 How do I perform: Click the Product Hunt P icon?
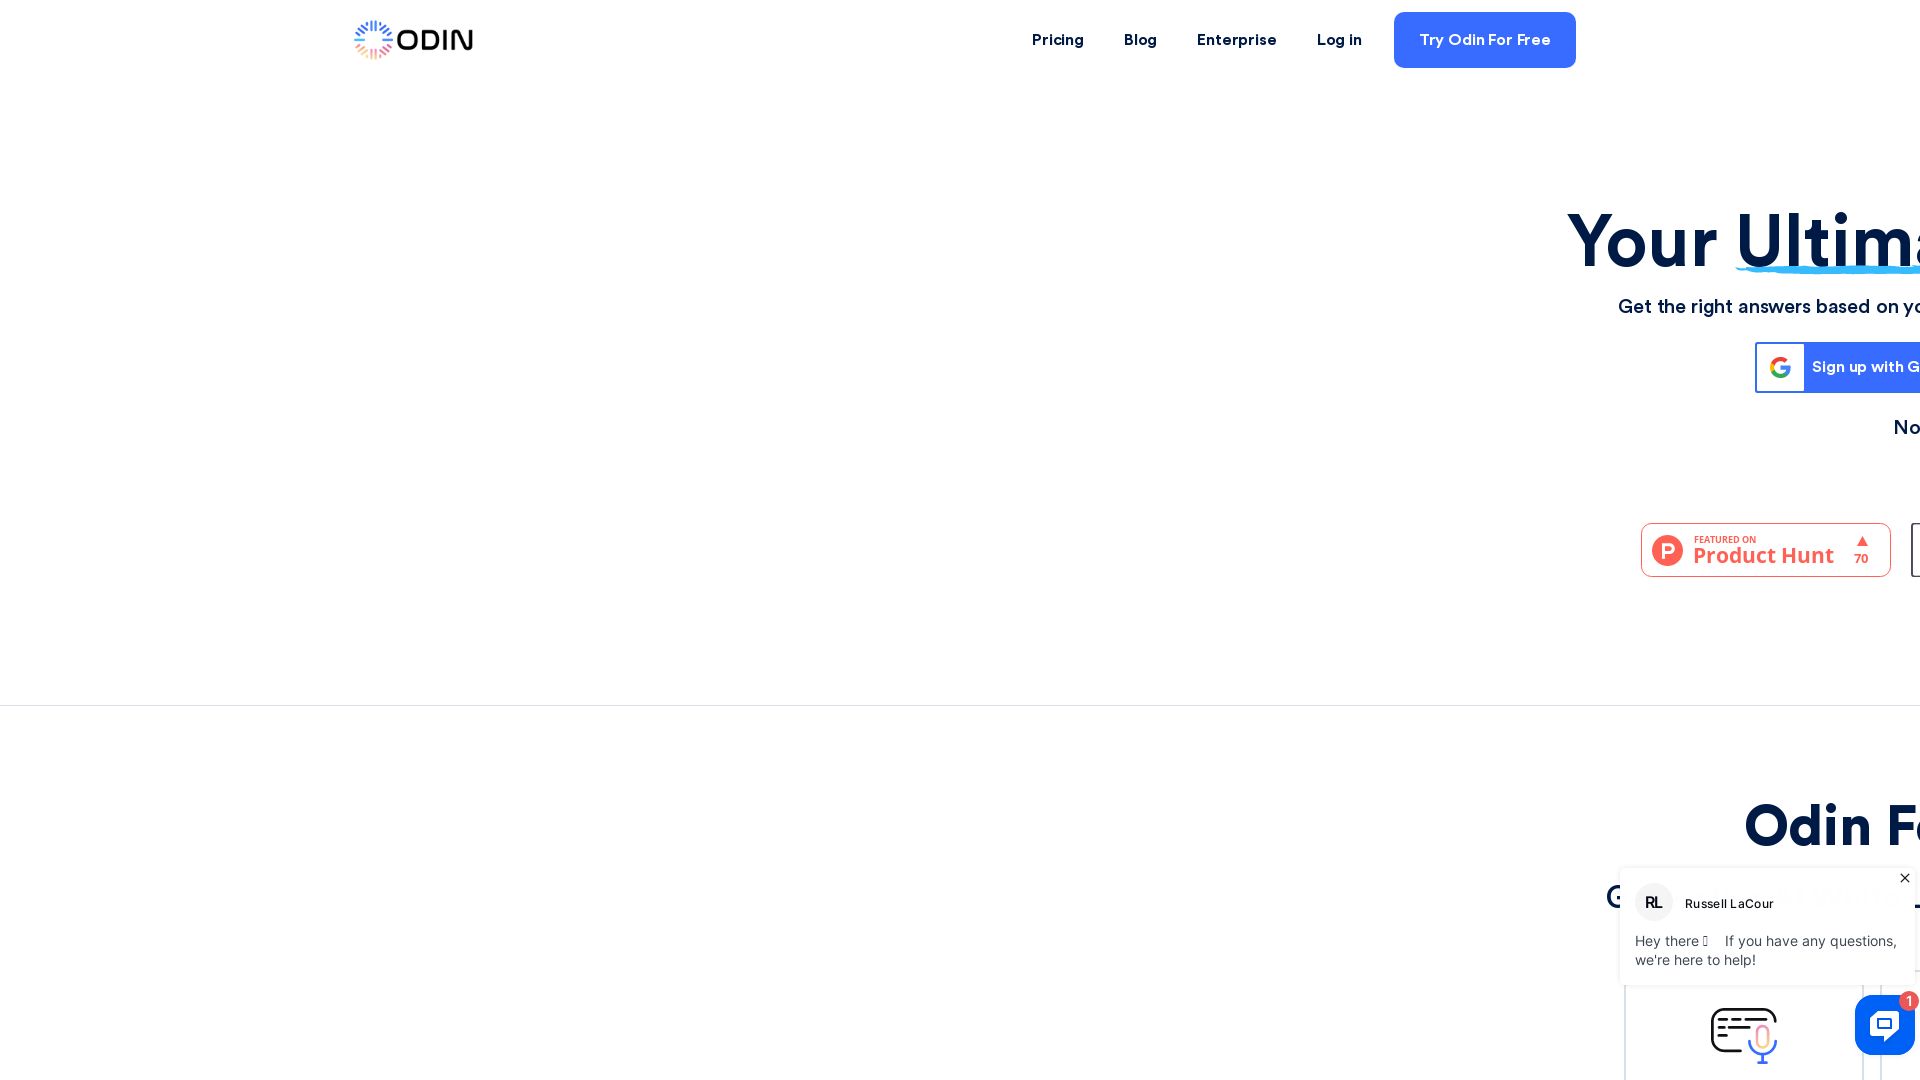click(1667, 550)
